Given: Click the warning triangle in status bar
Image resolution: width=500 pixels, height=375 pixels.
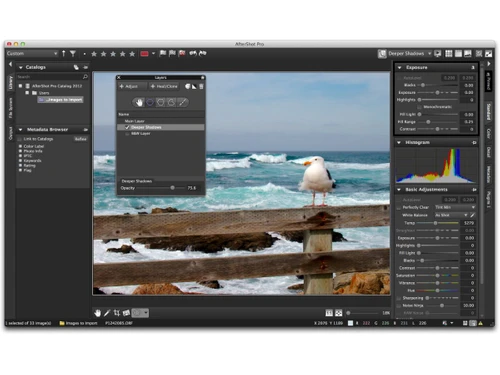Looking at the screenshot, I should (x=480, y=323).
